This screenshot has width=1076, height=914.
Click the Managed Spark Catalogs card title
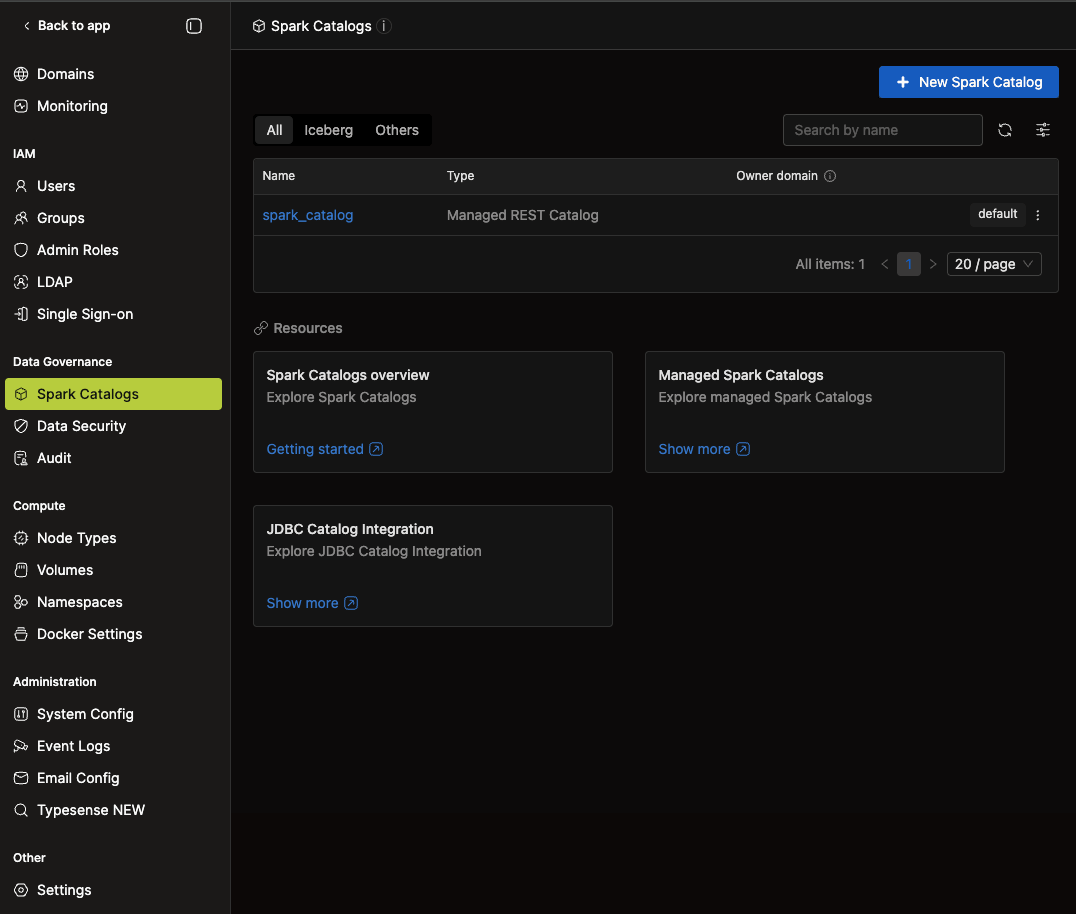[740, 375]
